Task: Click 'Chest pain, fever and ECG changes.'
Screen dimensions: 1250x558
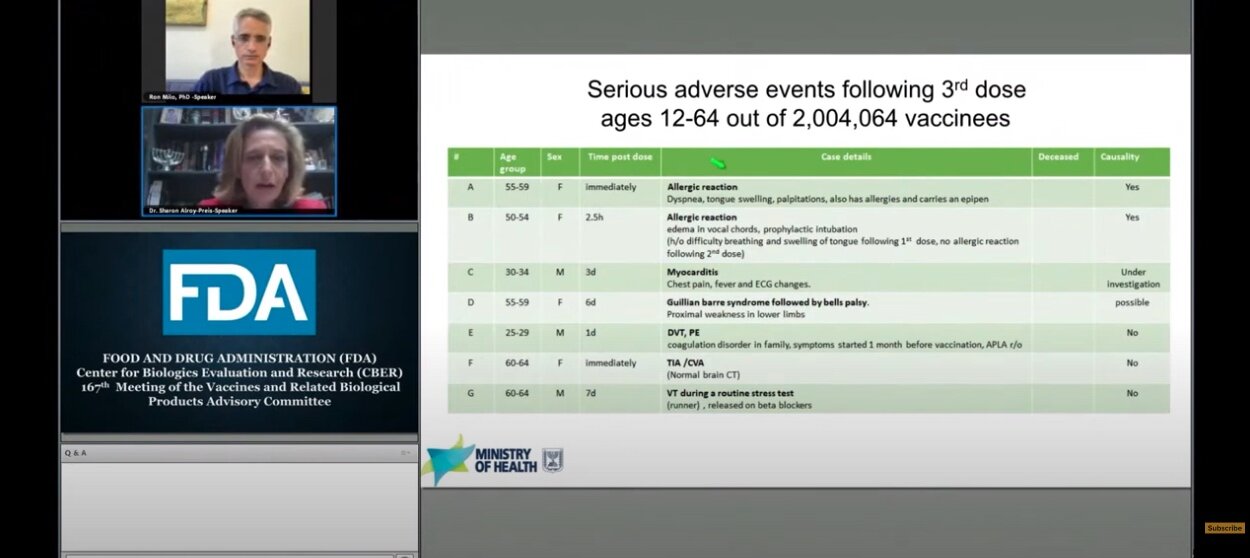Action: pos(740,284)
